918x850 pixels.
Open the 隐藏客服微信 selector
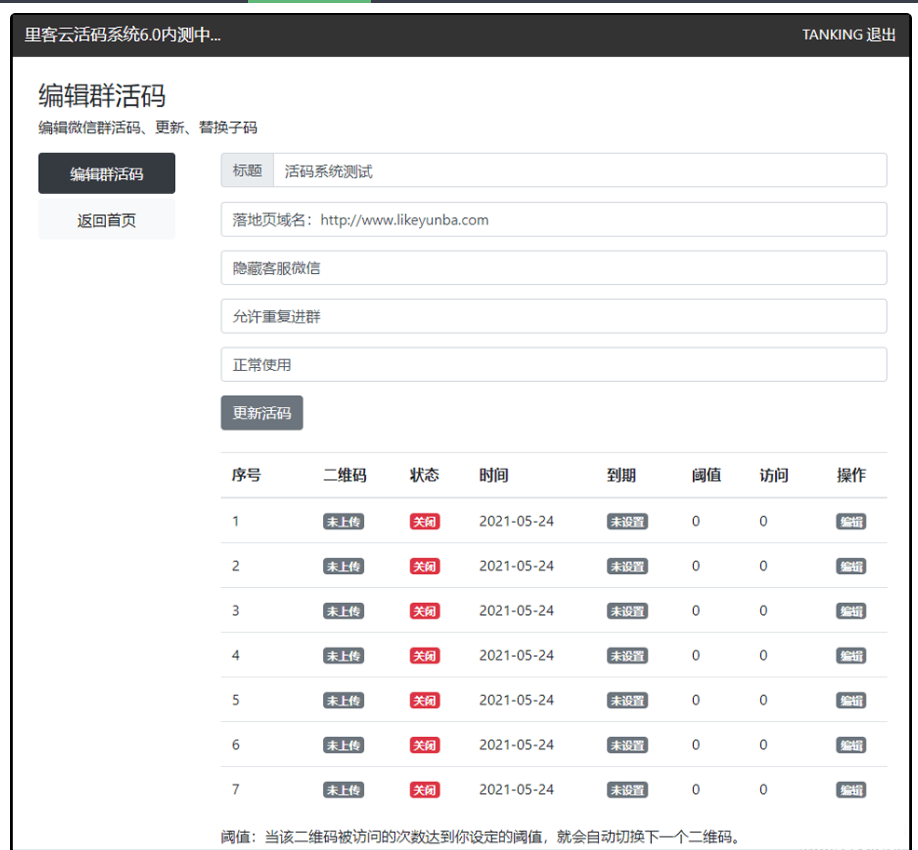pyautogui.click(x=553, y=267)
